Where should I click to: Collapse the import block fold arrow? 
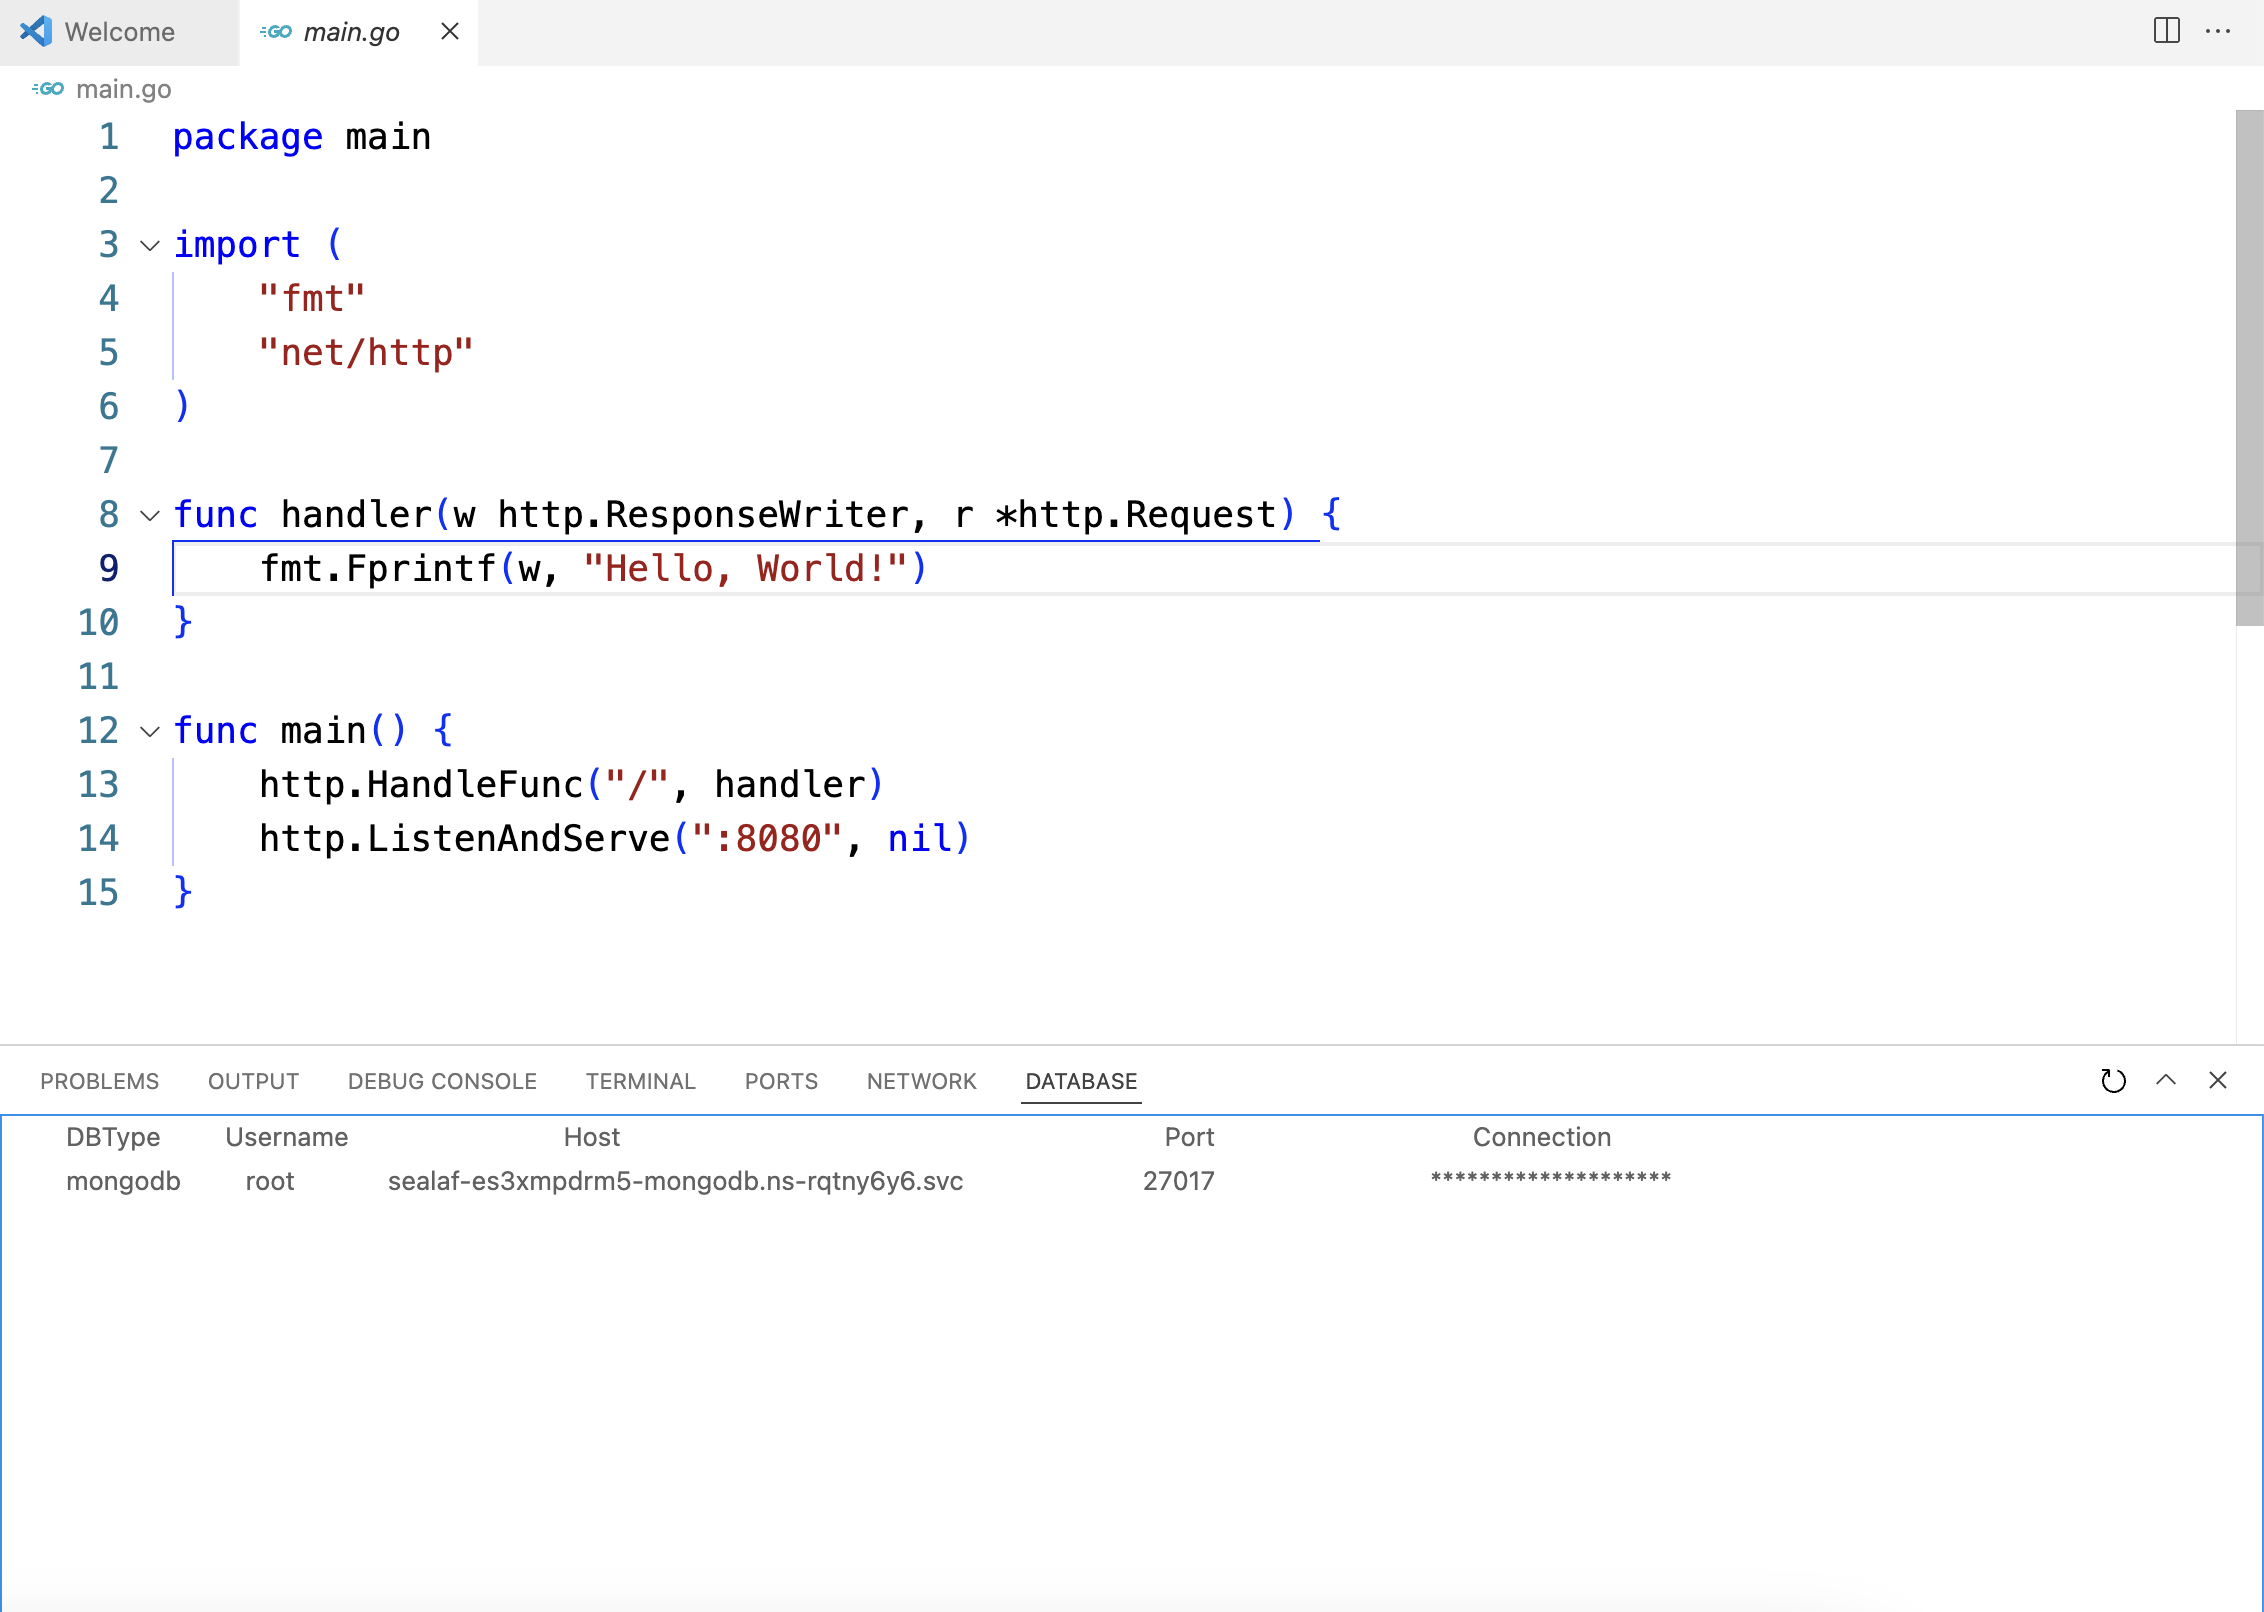click(x=150, y=245)
